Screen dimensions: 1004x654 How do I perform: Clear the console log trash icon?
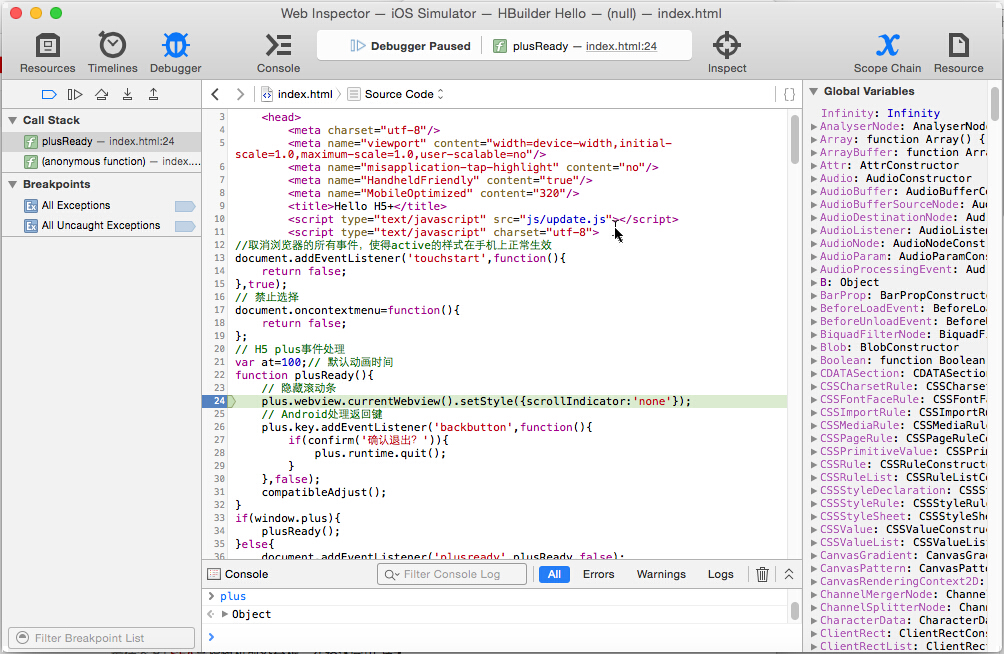[x=762, y=574]
